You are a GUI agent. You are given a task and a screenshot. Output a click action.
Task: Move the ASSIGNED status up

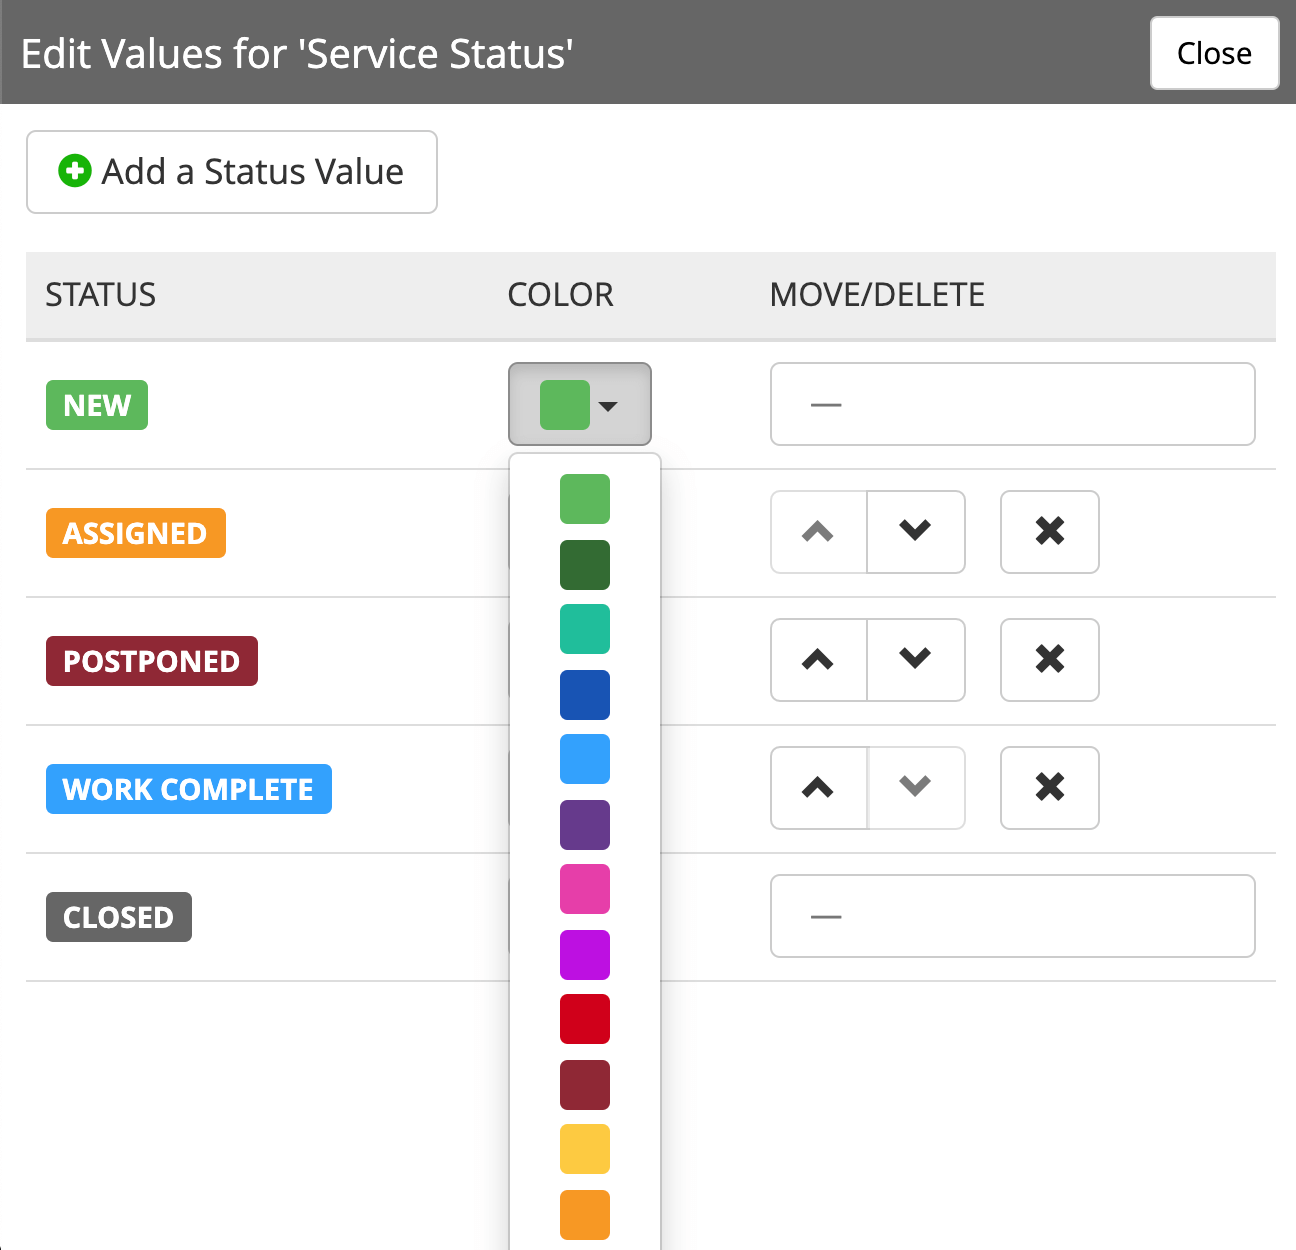point(817,532)
